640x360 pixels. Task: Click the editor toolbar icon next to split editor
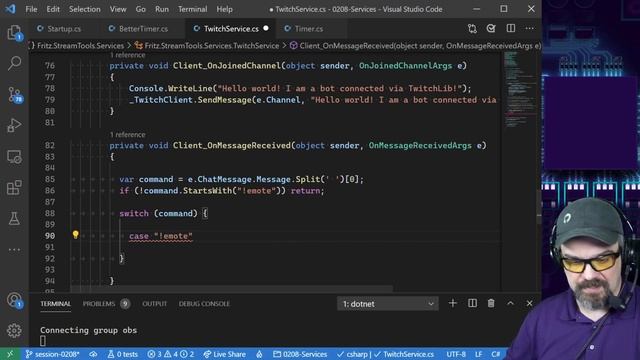click(x=491, y=29)
